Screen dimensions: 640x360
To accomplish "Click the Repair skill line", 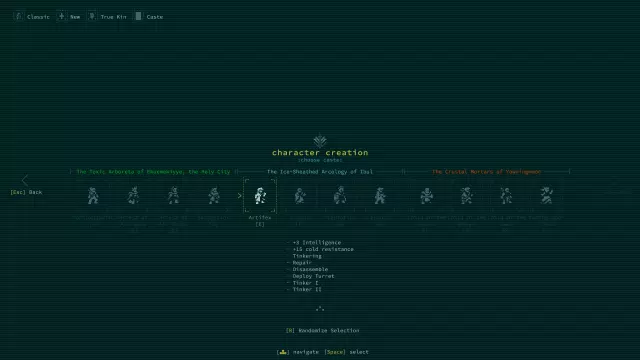I will [302, 262].
